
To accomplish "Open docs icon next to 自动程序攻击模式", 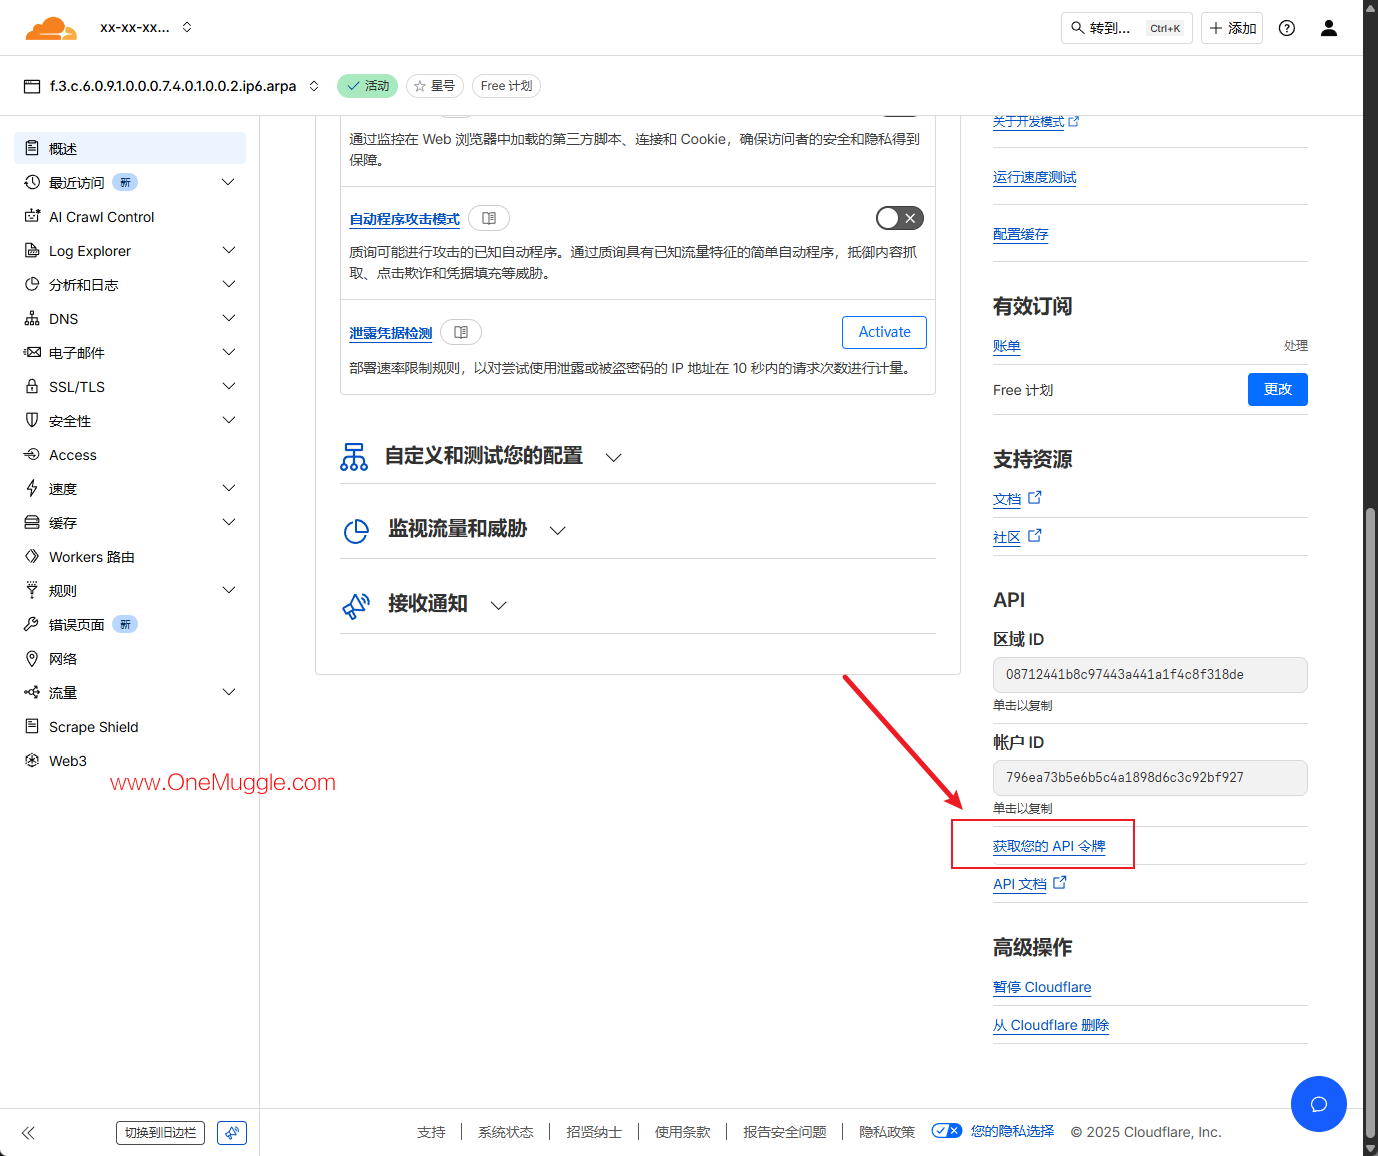I will [x=489, y=218].
